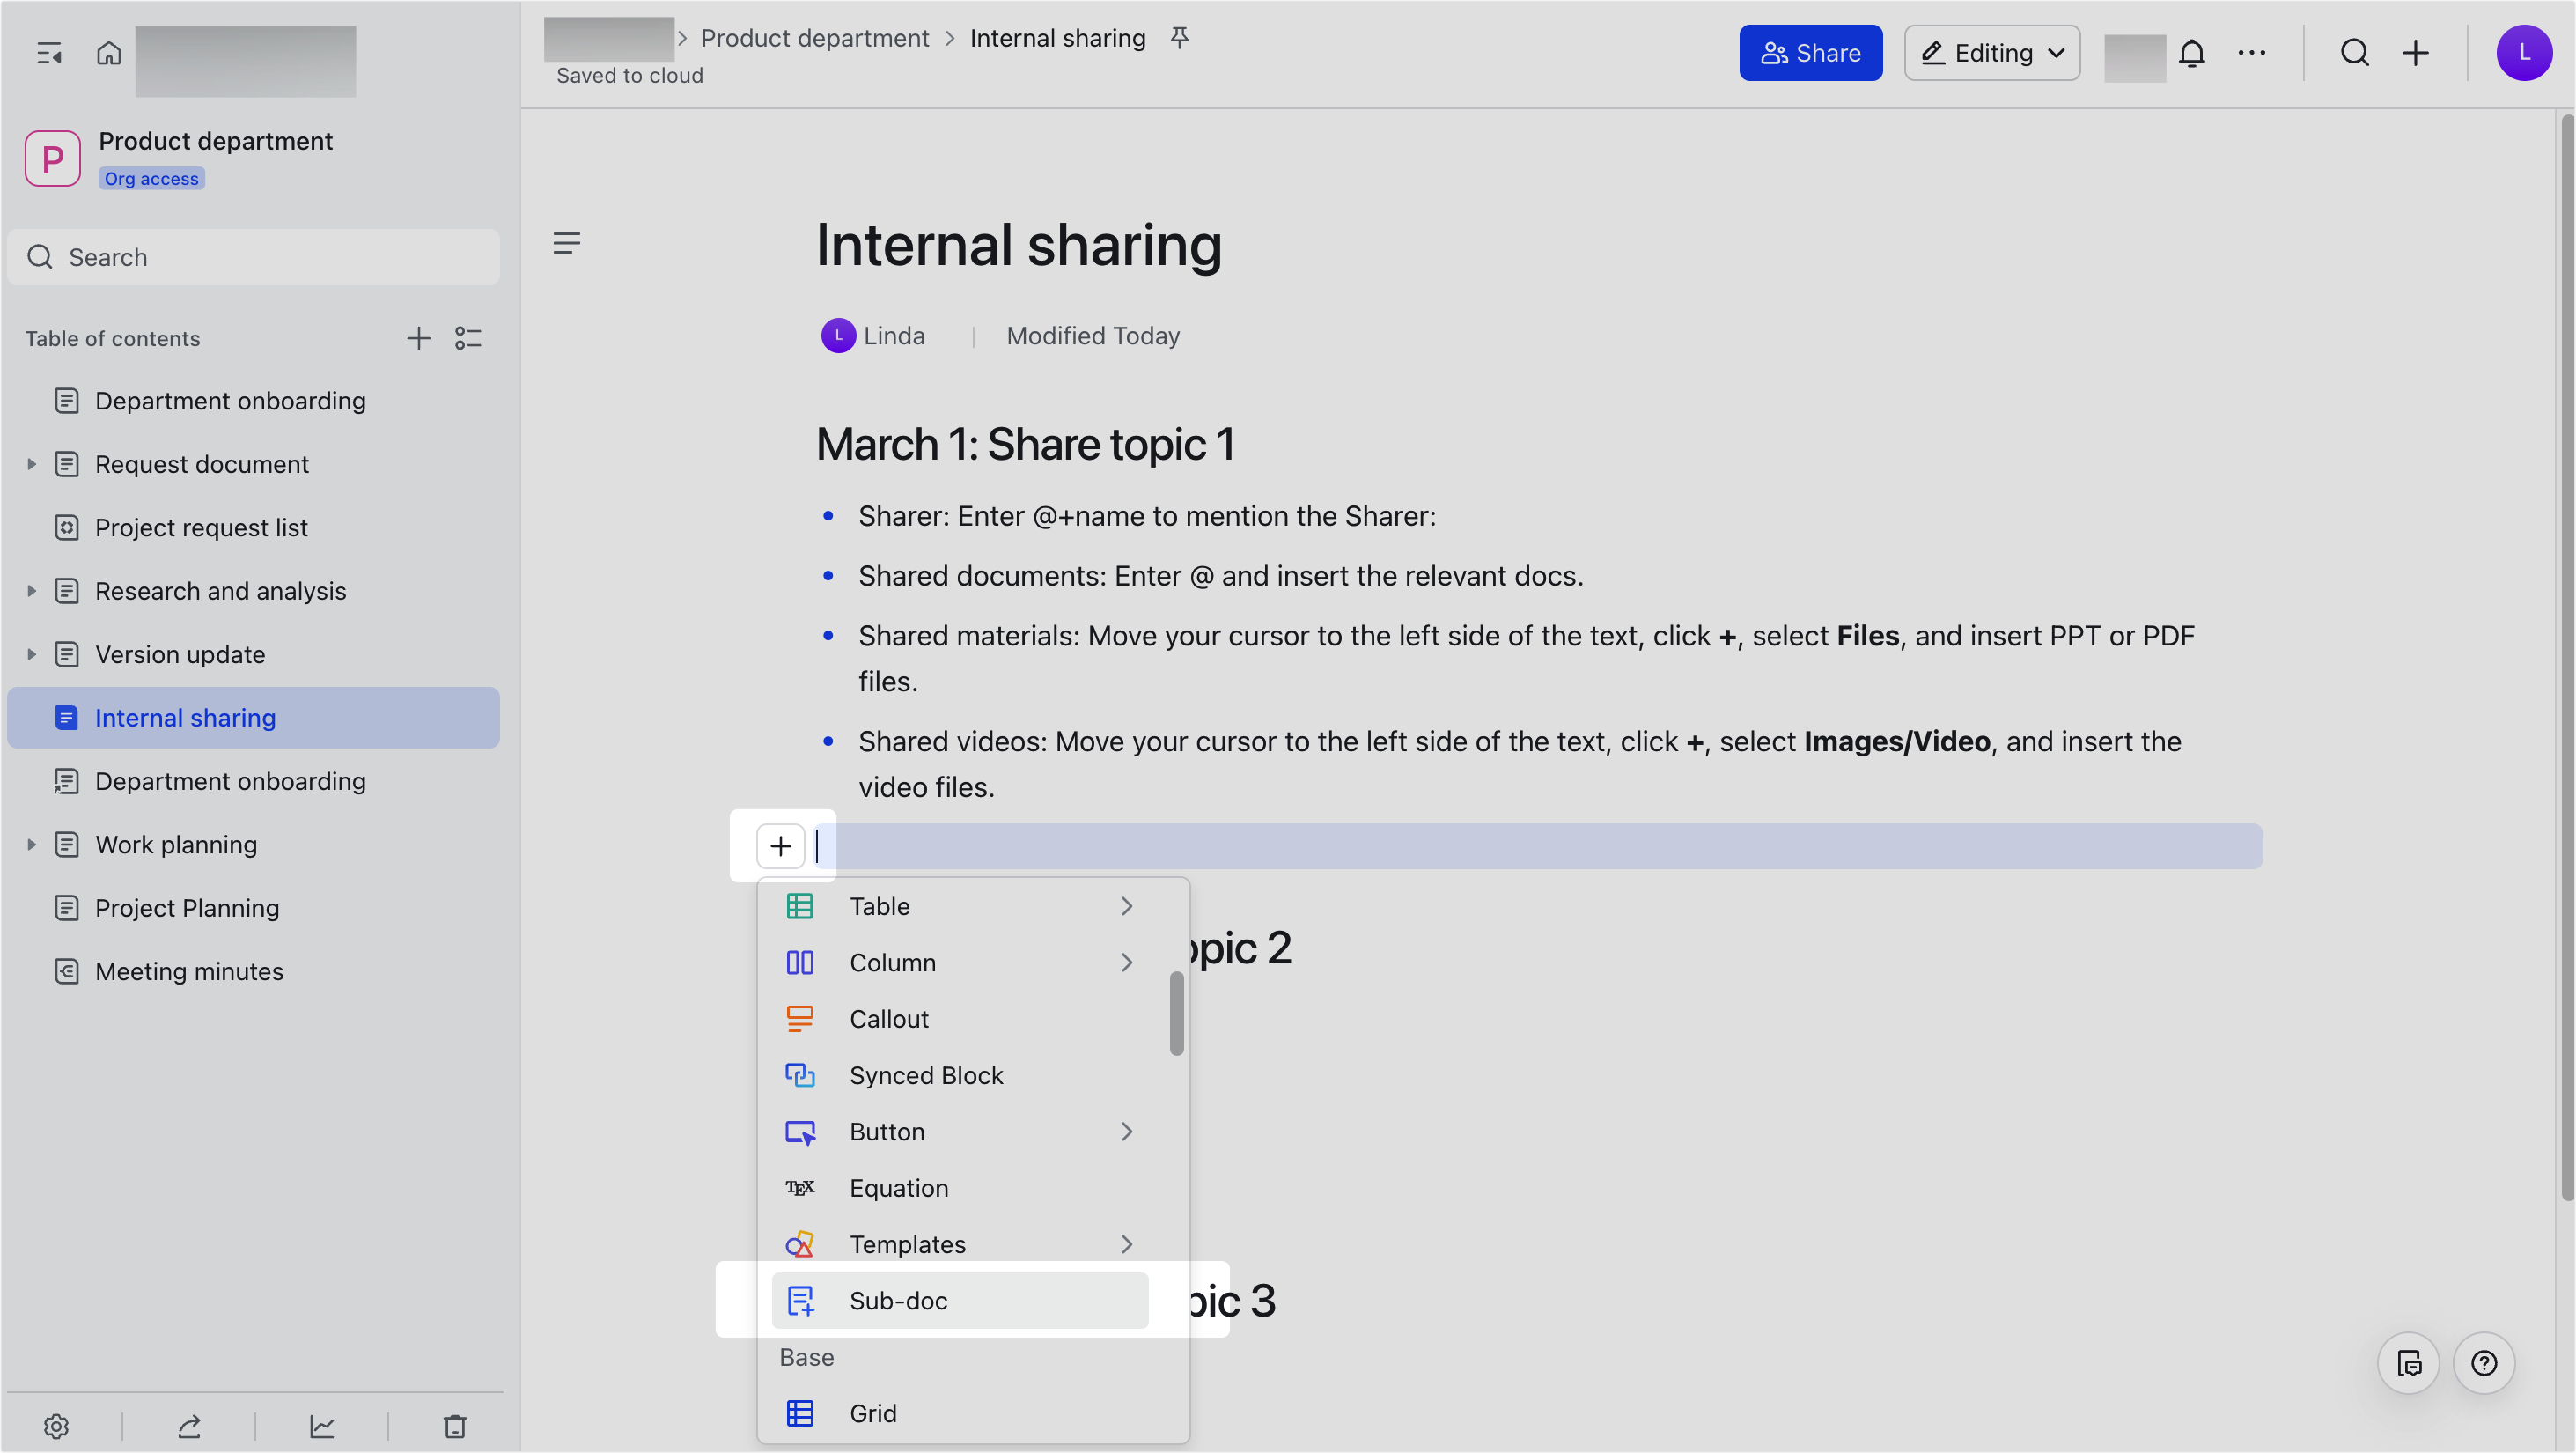Expand the Research and analysis node
This screenshot has width=2576, height=1453.
pos(31,591)
